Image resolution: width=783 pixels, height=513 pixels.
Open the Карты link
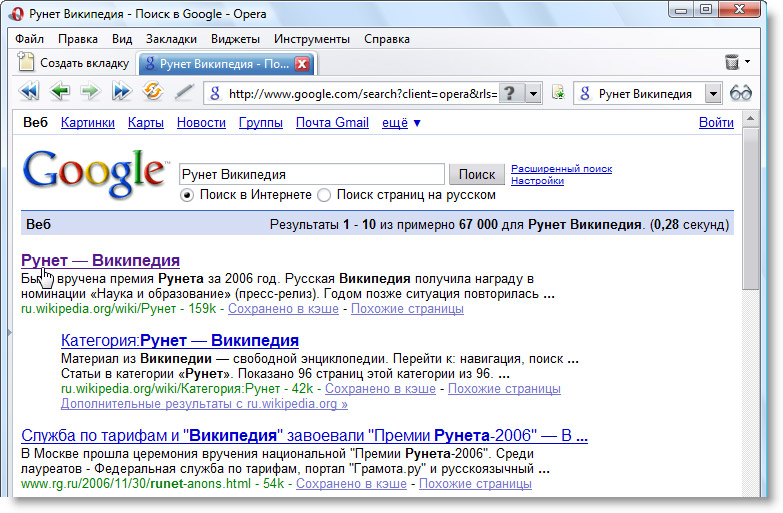click(x=146, y=123)
